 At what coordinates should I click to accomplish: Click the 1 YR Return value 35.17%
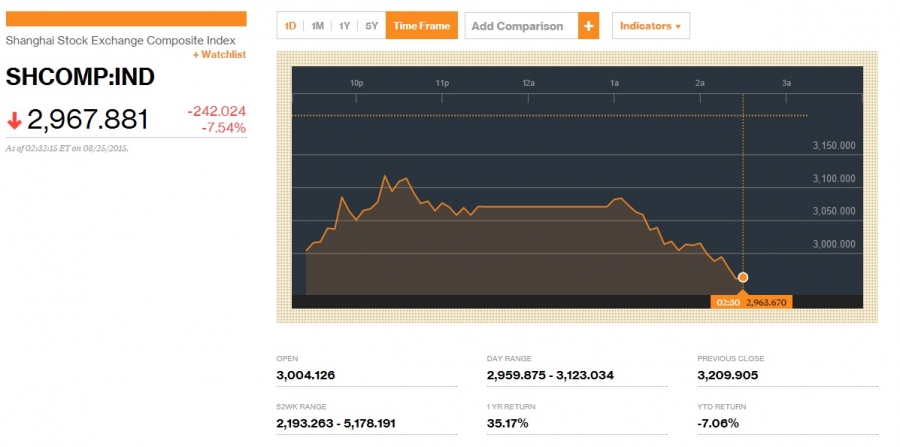tap(507, 424)
